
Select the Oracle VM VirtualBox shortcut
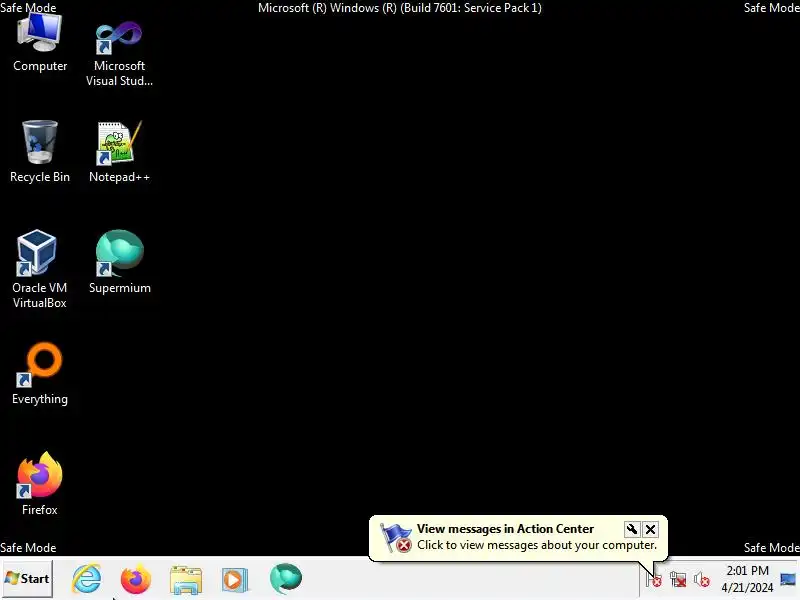point(40,269)
